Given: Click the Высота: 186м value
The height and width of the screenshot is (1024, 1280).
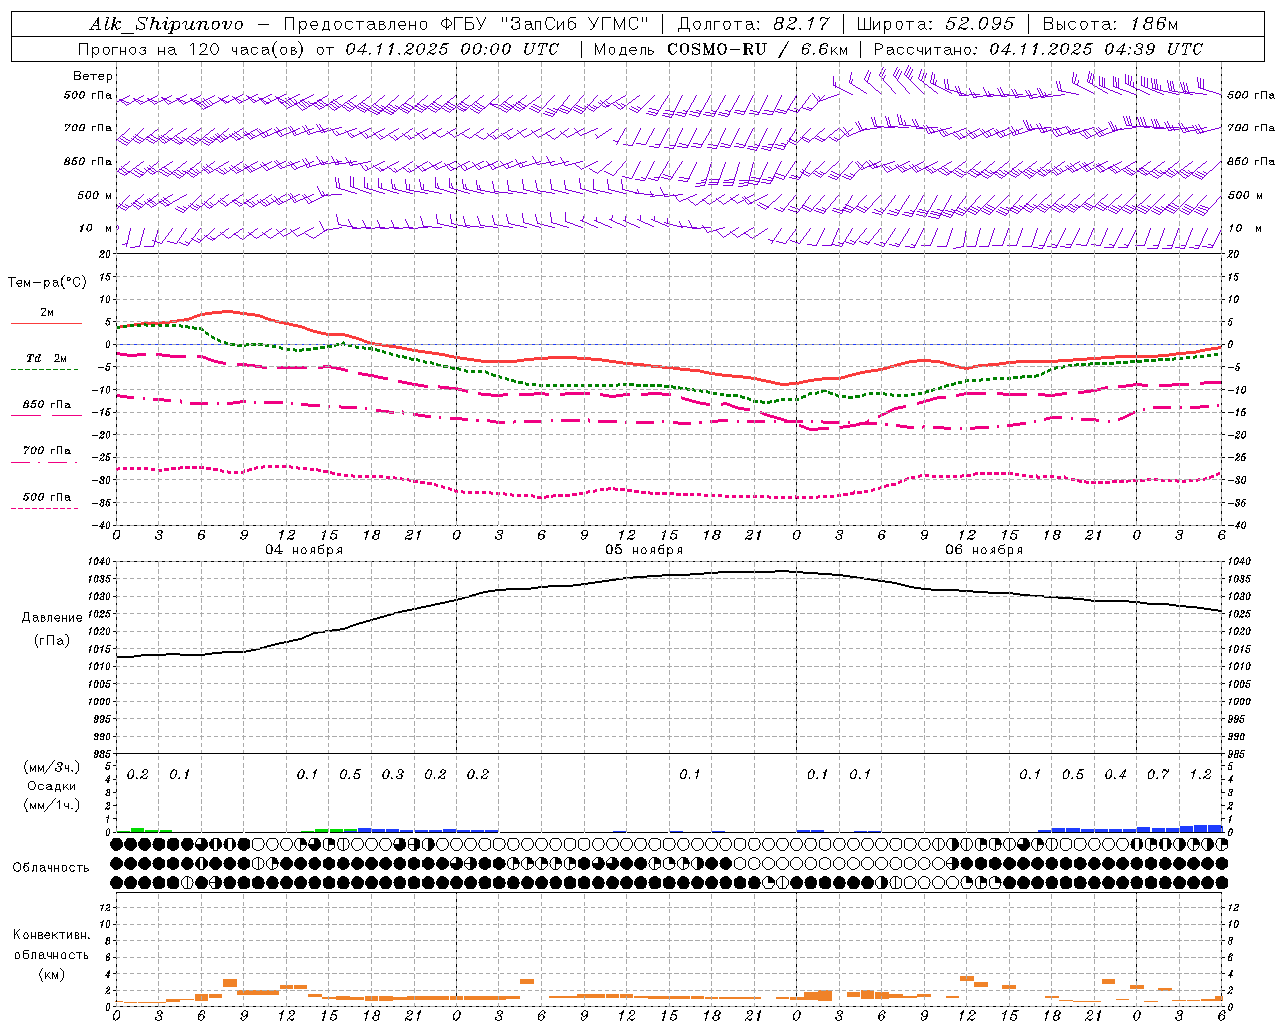Looking at the screenshot, I should (1111, 24).
